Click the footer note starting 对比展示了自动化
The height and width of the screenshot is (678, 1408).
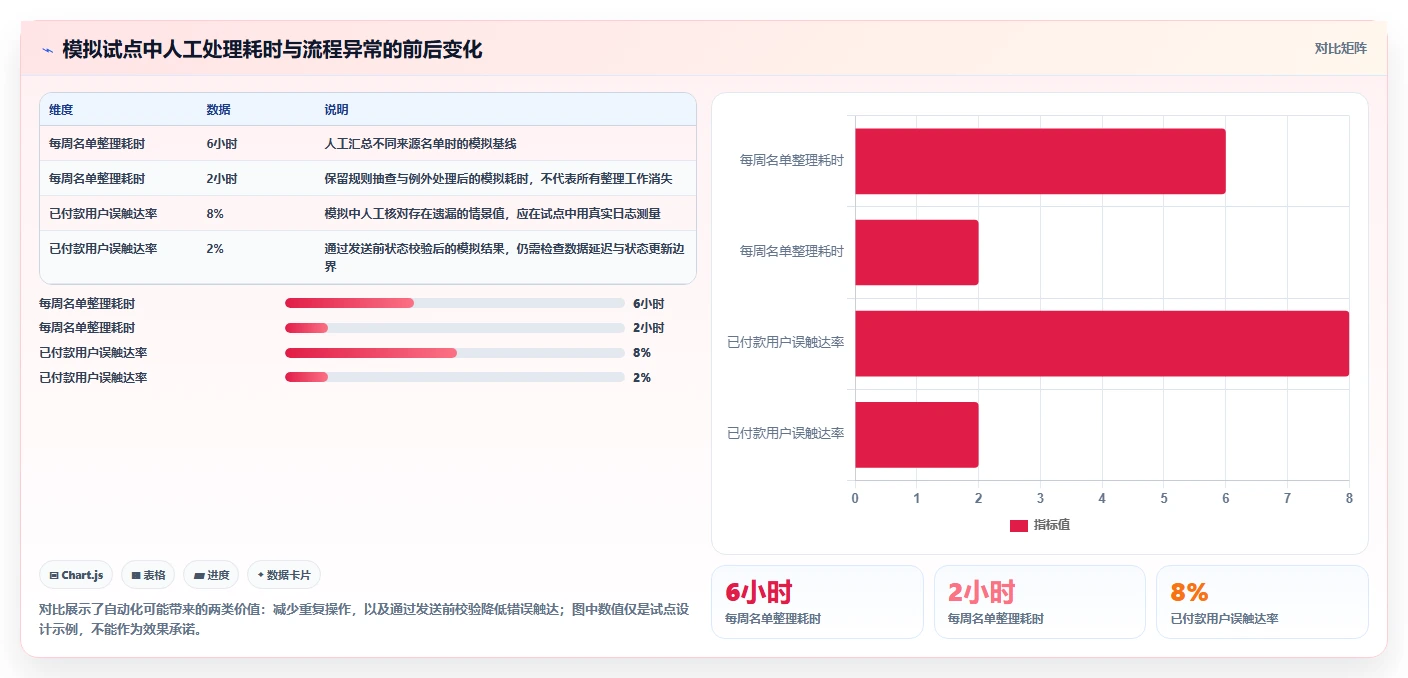pos(363,620)
